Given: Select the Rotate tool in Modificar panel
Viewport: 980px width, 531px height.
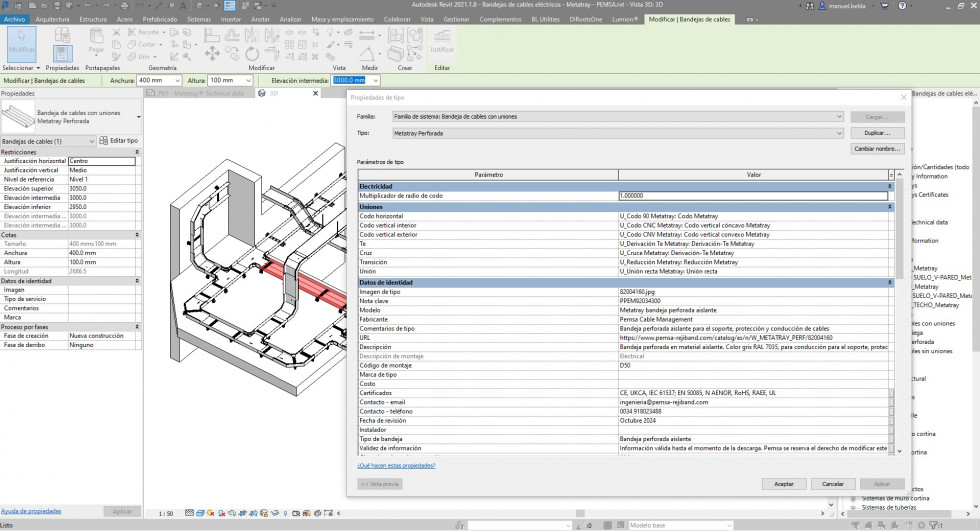Looking at the screenshot, I should pos(252,54).
